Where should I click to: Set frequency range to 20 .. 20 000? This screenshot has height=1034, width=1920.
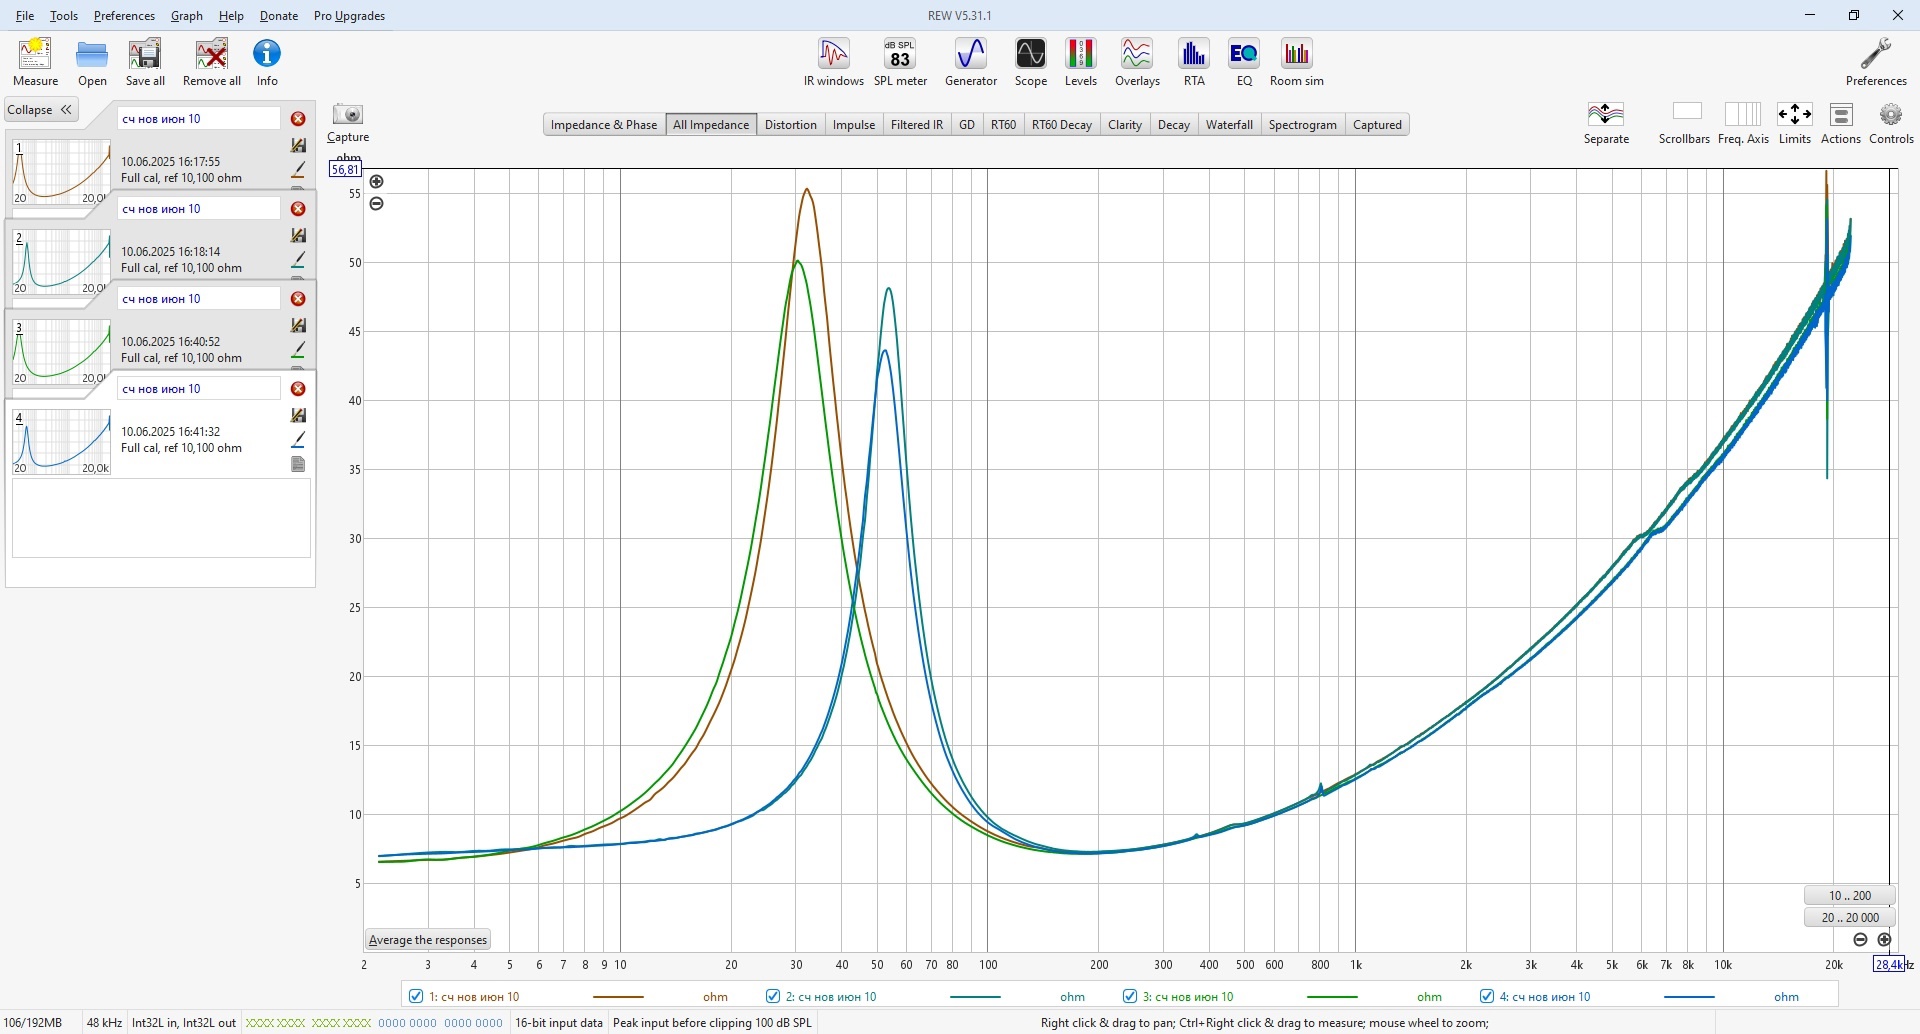1850,918
